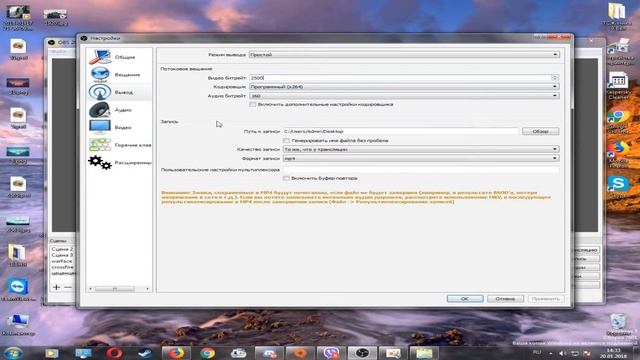This screenshot has width=640, height=360.
Task: Adjust the video bitrate spinner arrows
Action: pyautogui.click(x=555, y=78)
